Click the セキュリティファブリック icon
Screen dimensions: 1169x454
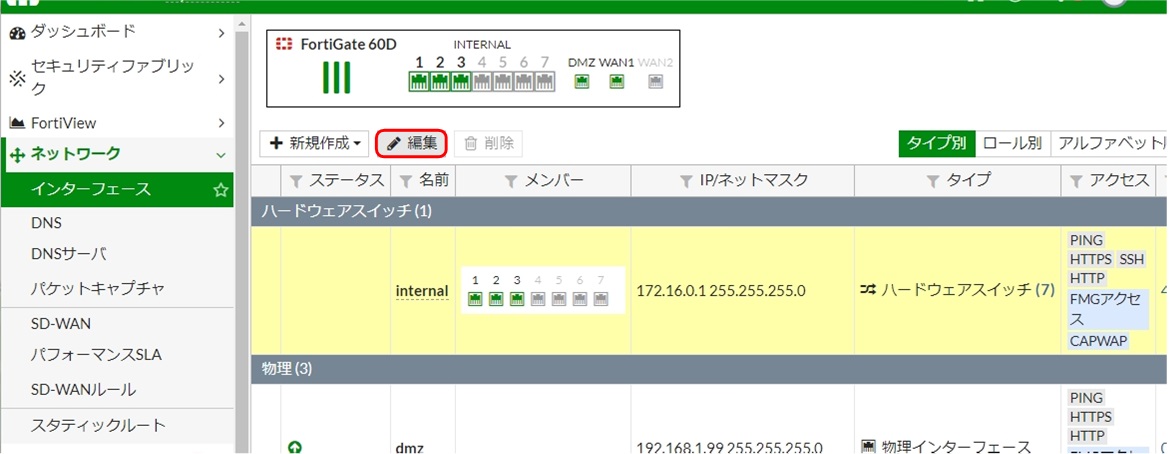tap(18, 78)
